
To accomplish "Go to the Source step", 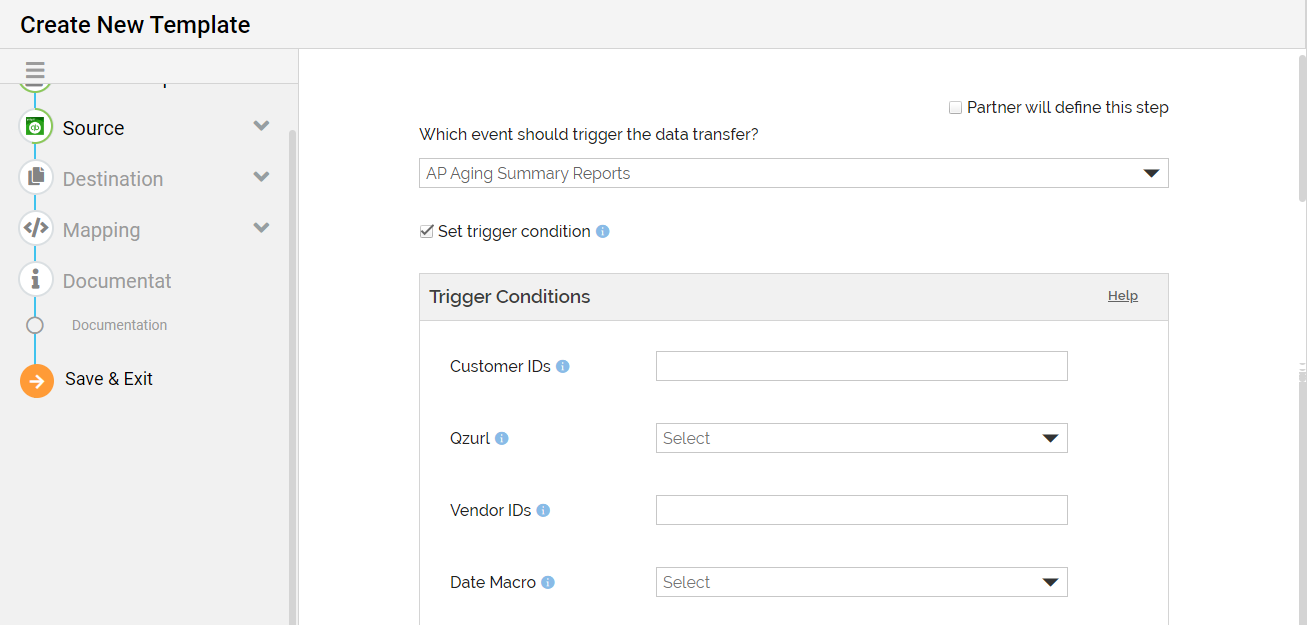I will 94,128.
